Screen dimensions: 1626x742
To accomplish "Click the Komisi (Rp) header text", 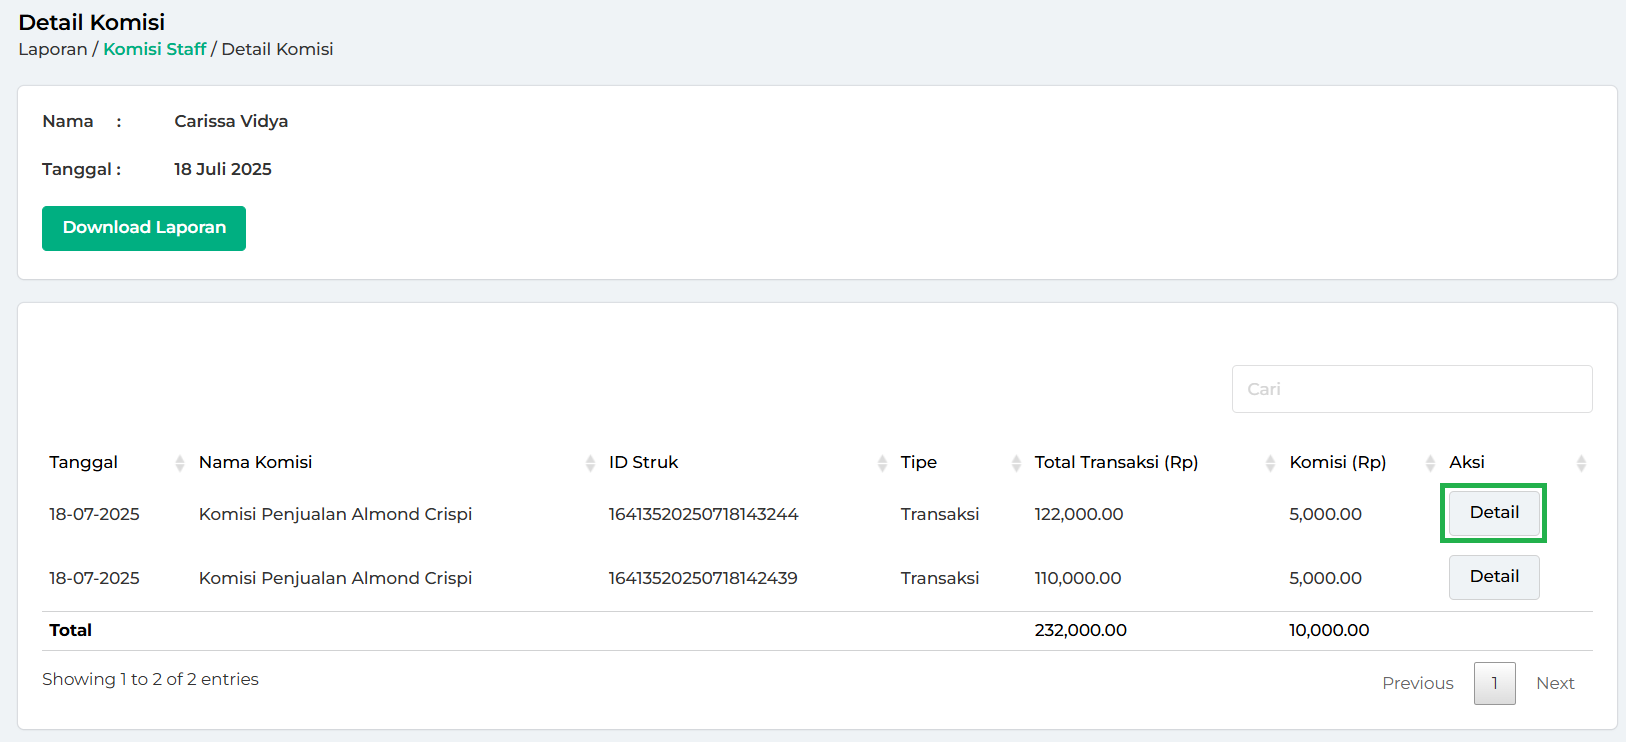I will click(1337, 462).
